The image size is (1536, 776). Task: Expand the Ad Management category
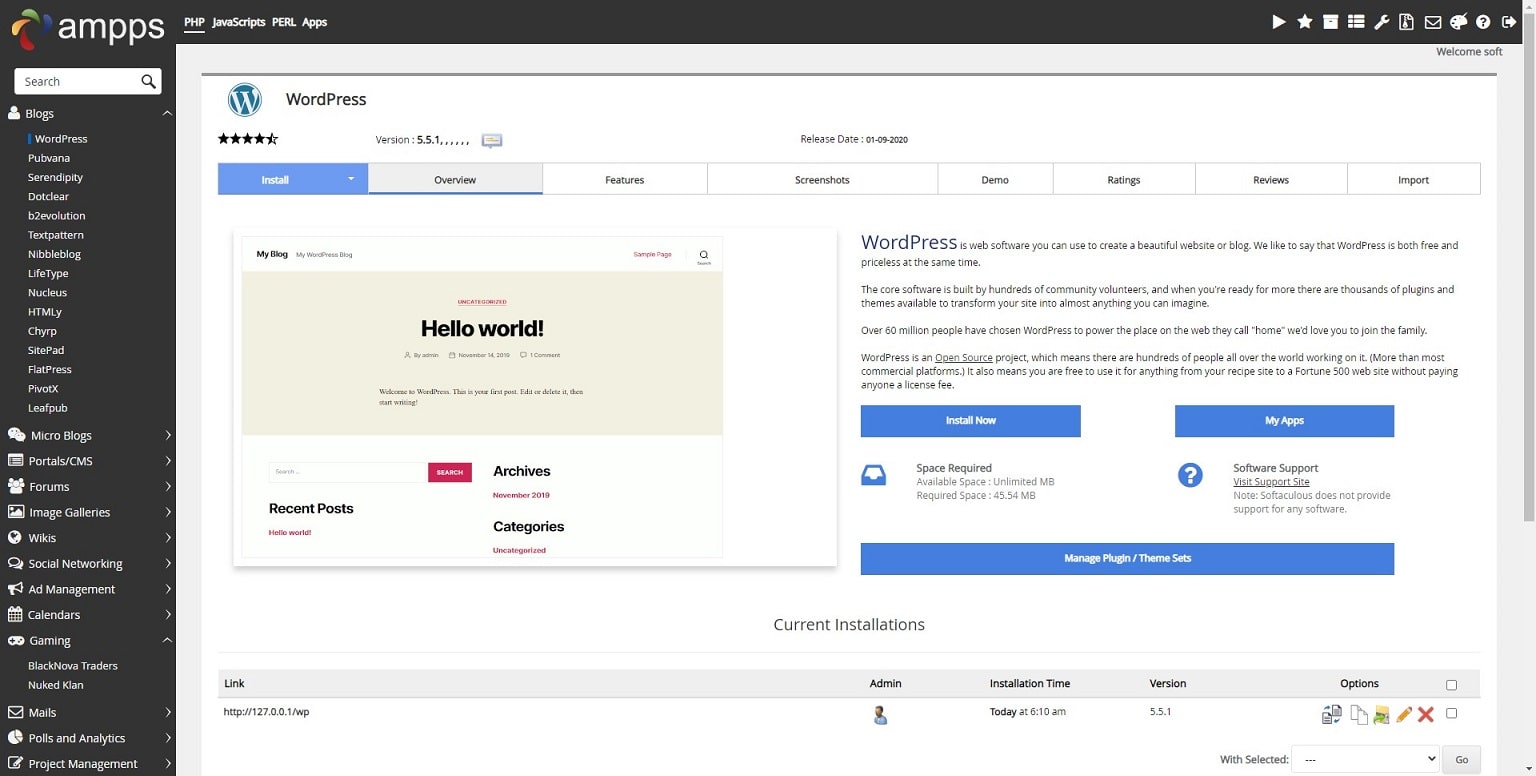pos(88,589)
